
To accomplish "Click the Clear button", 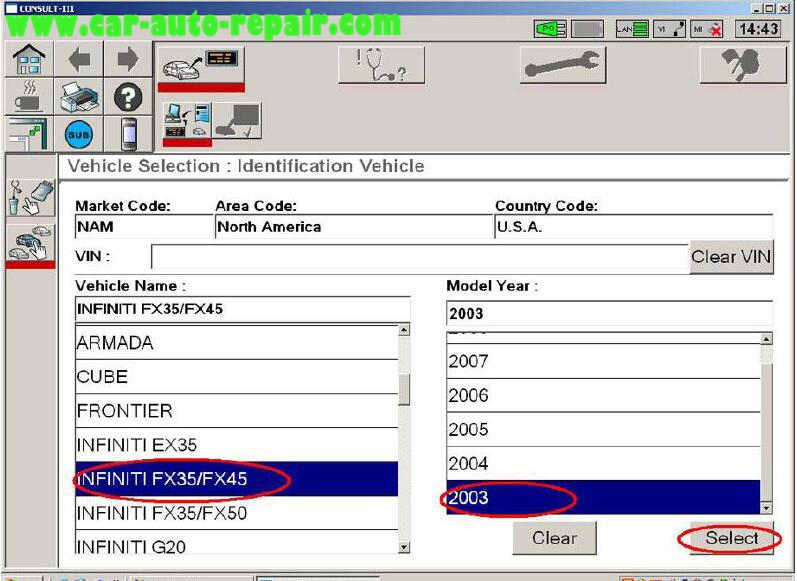I will (554, 538).
